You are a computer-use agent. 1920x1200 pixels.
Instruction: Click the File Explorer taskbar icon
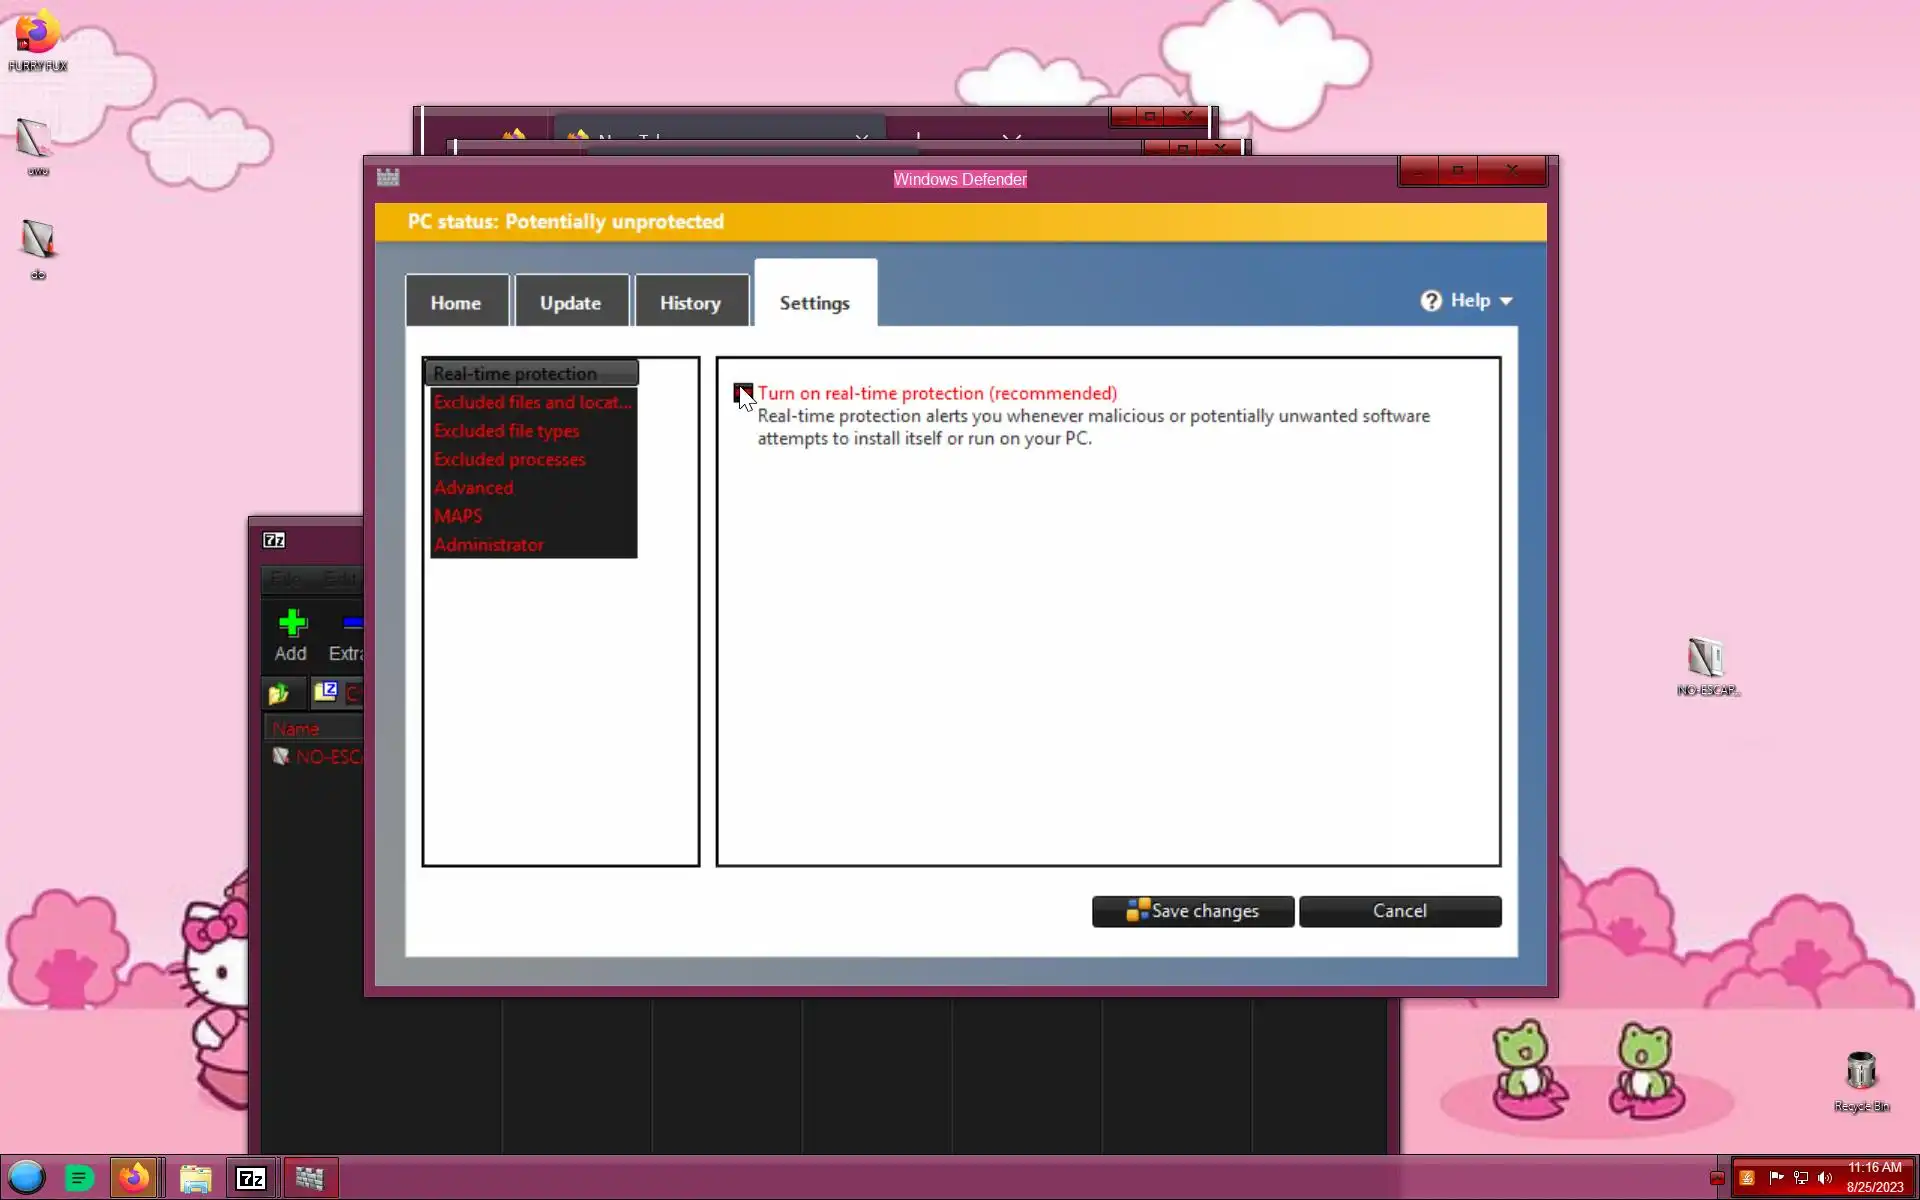click(195, 1178)
